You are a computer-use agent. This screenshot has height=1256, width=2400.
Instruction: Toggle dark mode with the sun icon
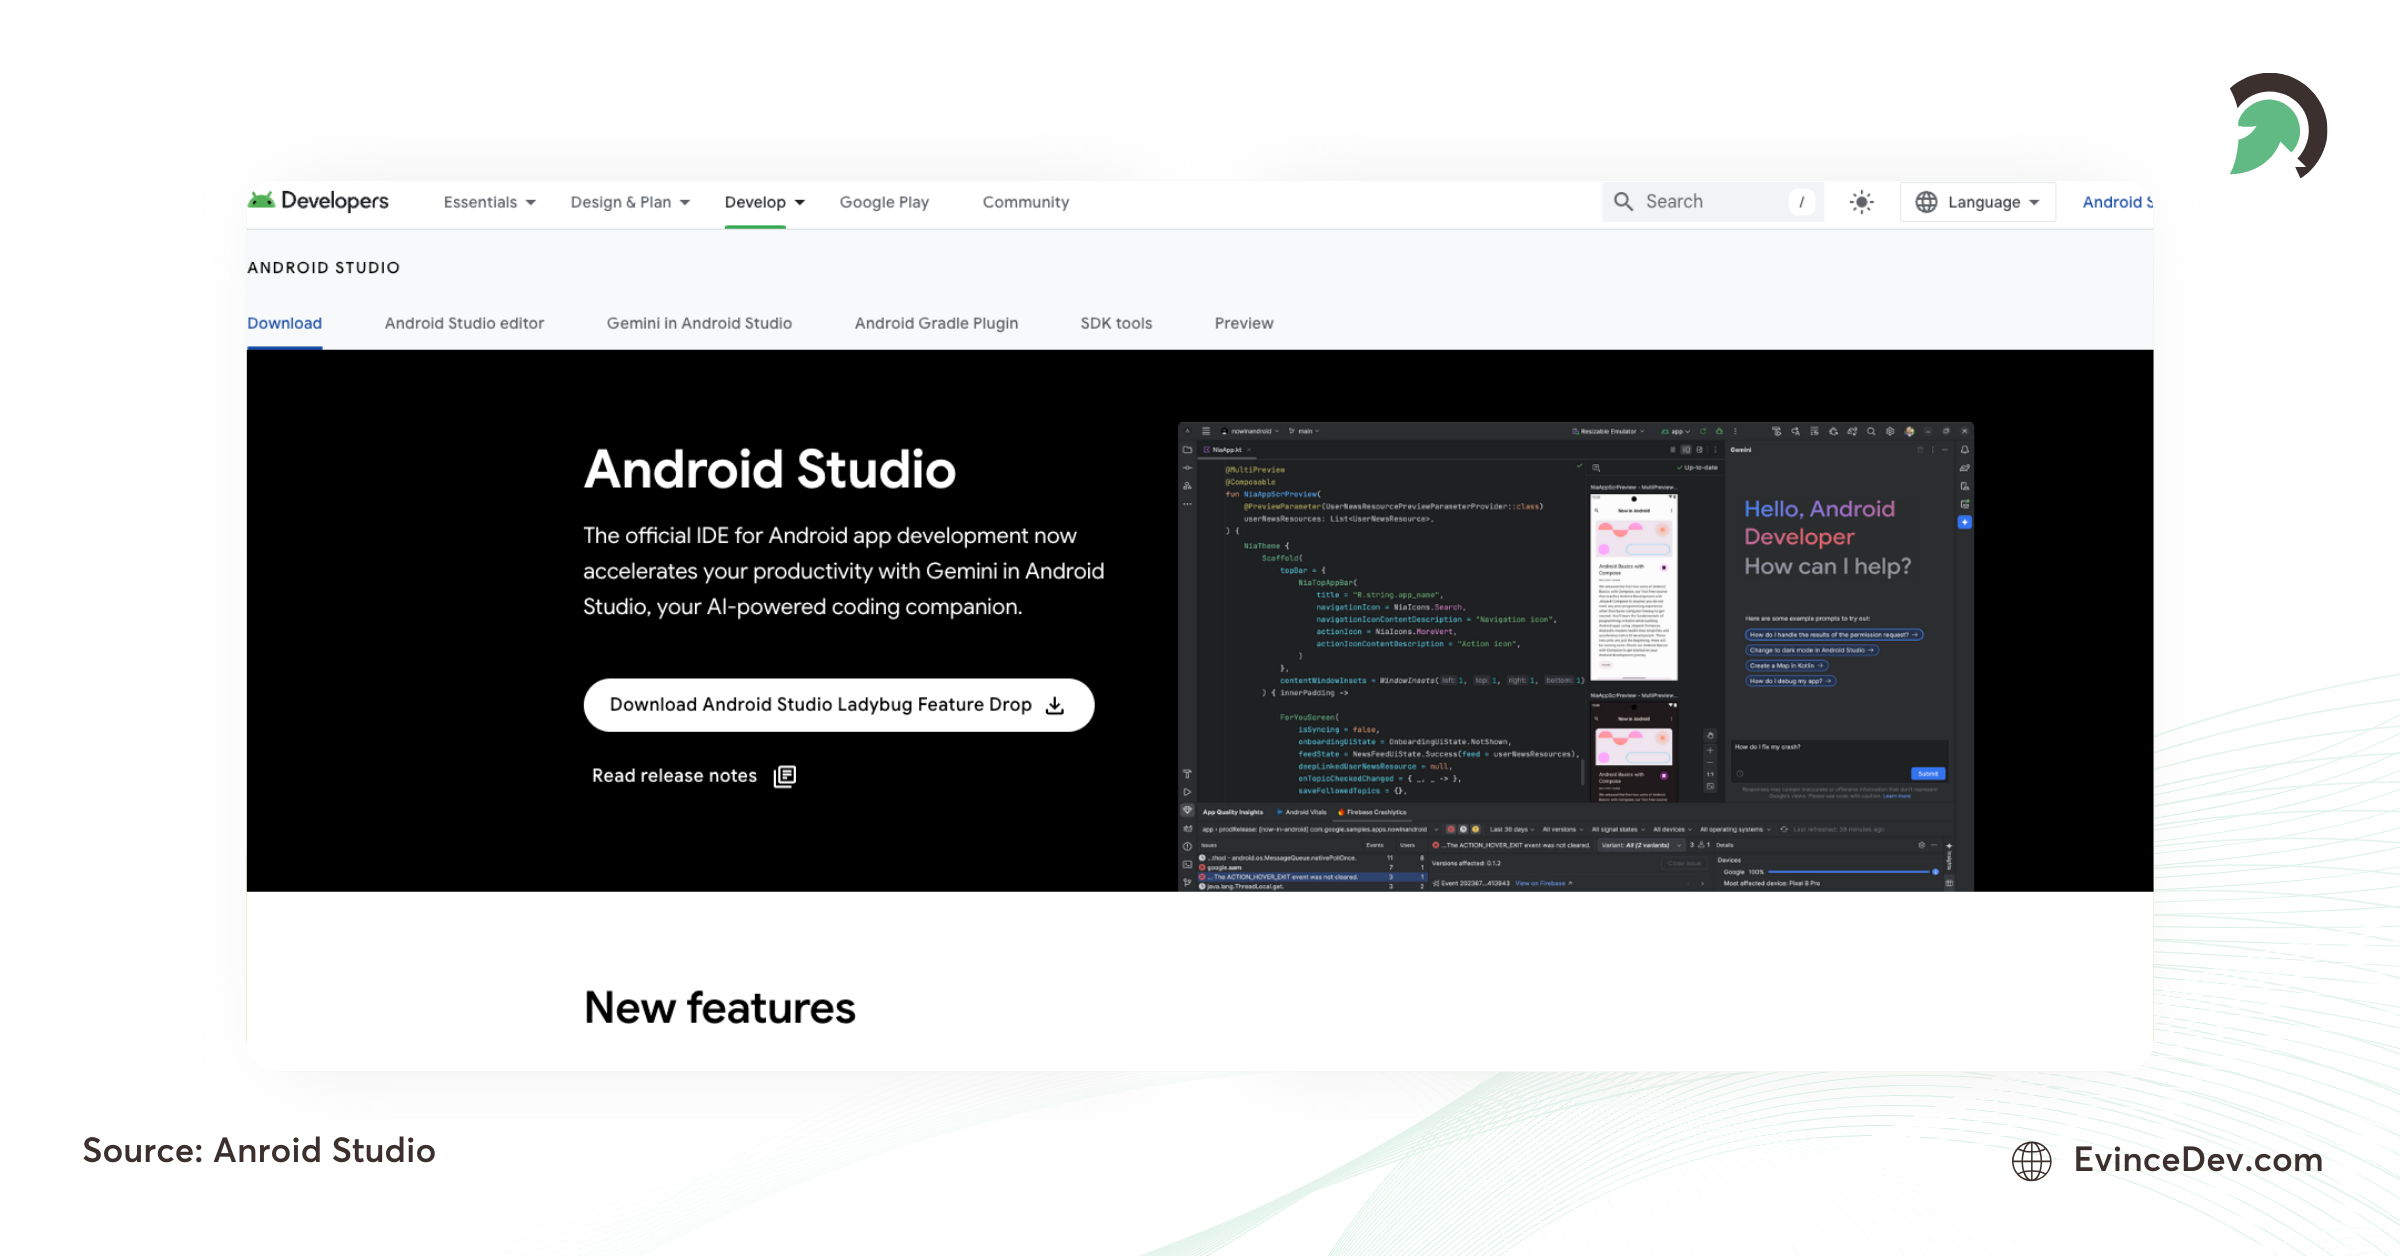tap(1861, 201)
